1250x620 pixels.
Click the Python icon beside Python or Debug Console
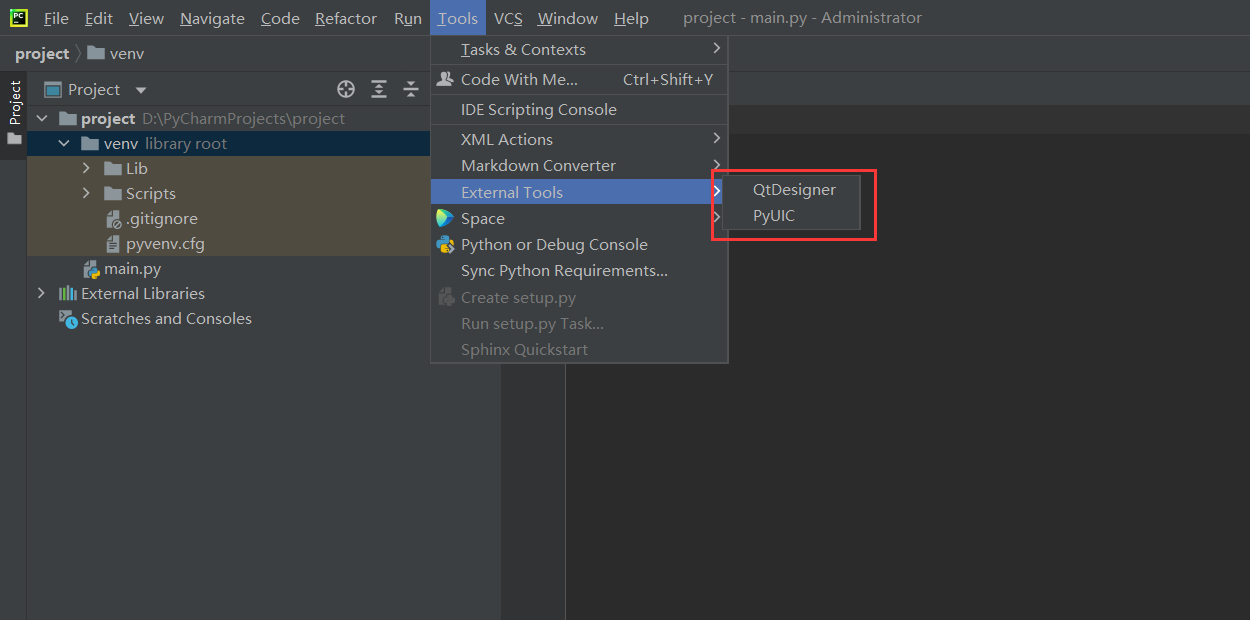(446, 244)
